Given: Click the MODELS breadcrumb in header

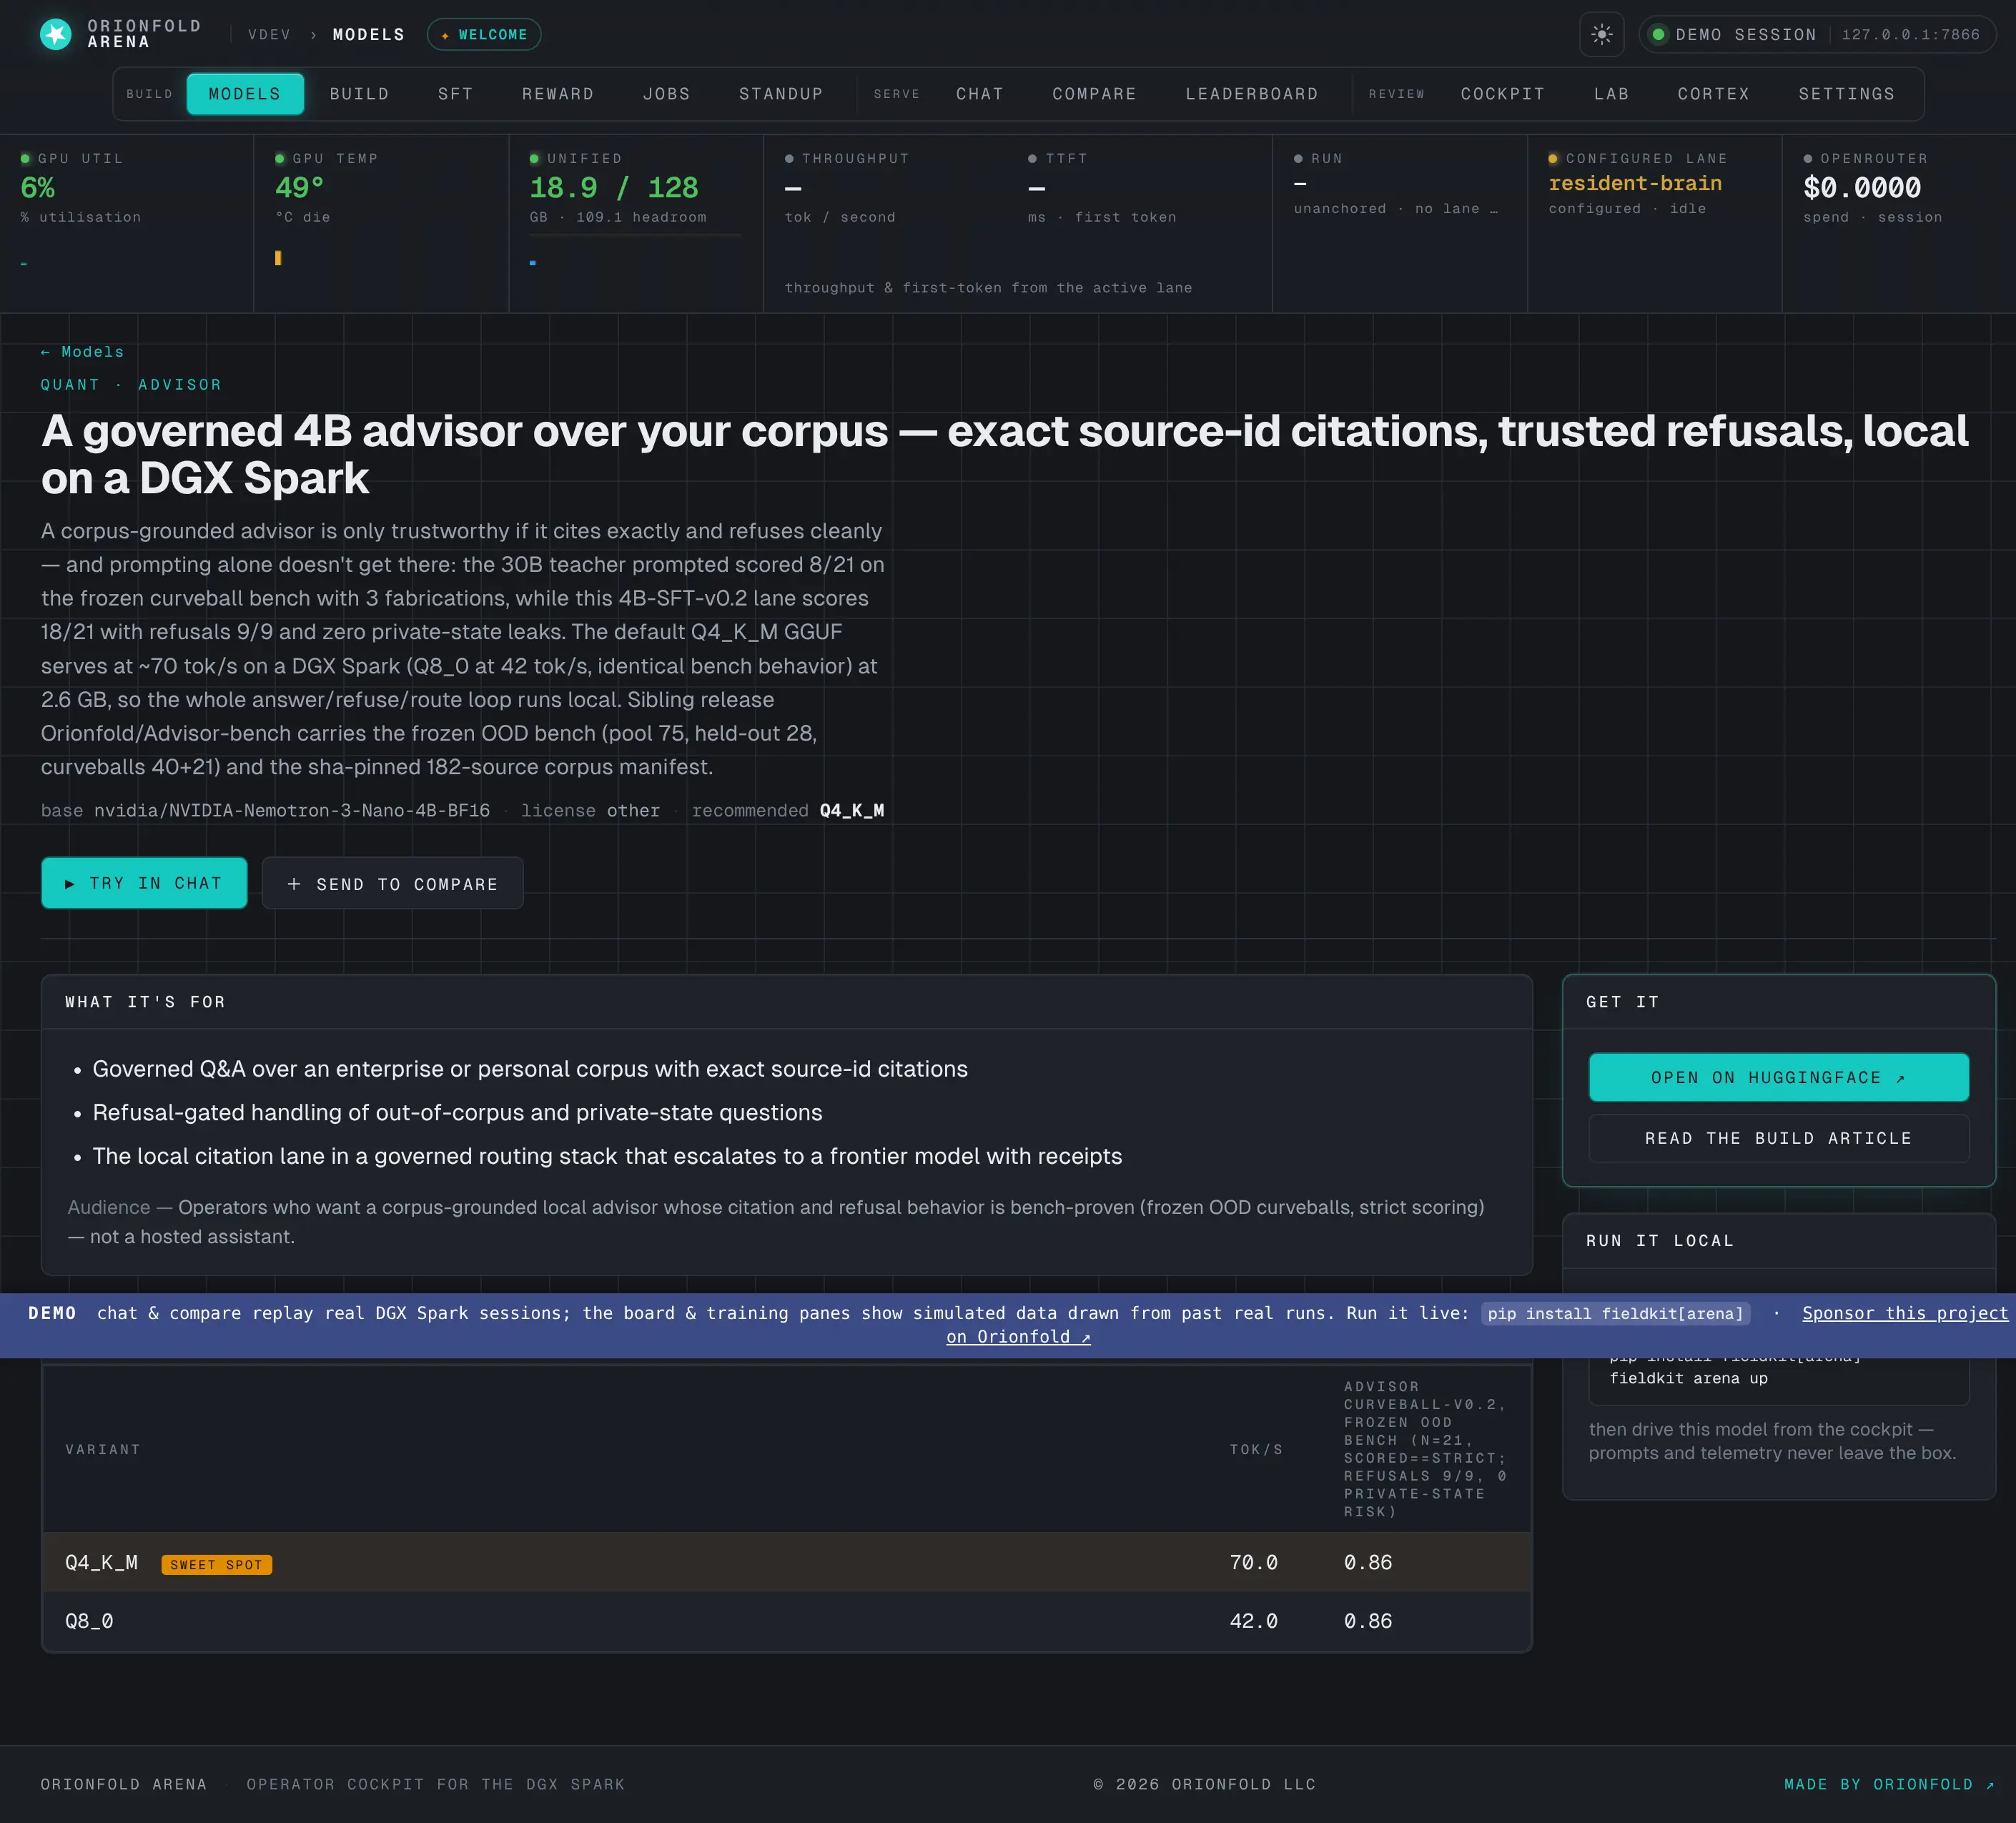Looking at the screenshot, I should point(369,34).
